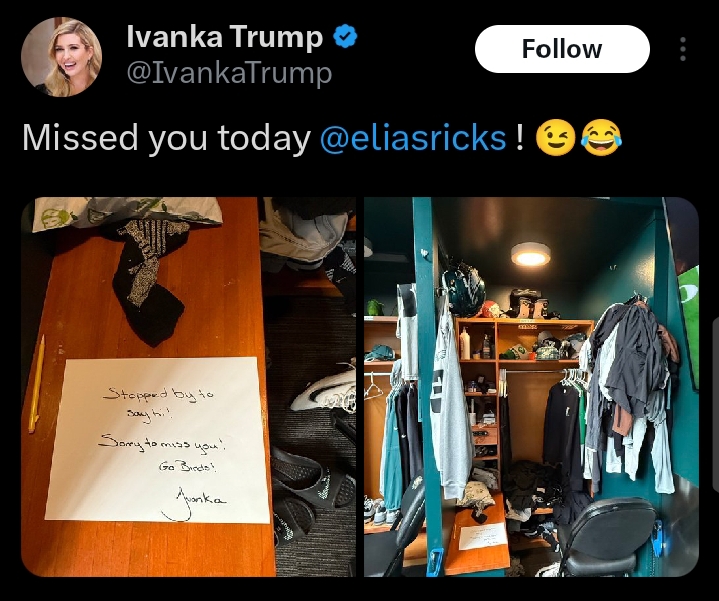This screenshot has width=719, height=601.
Task: Open the left photo of handwritten note
Action: click(188, 386)
